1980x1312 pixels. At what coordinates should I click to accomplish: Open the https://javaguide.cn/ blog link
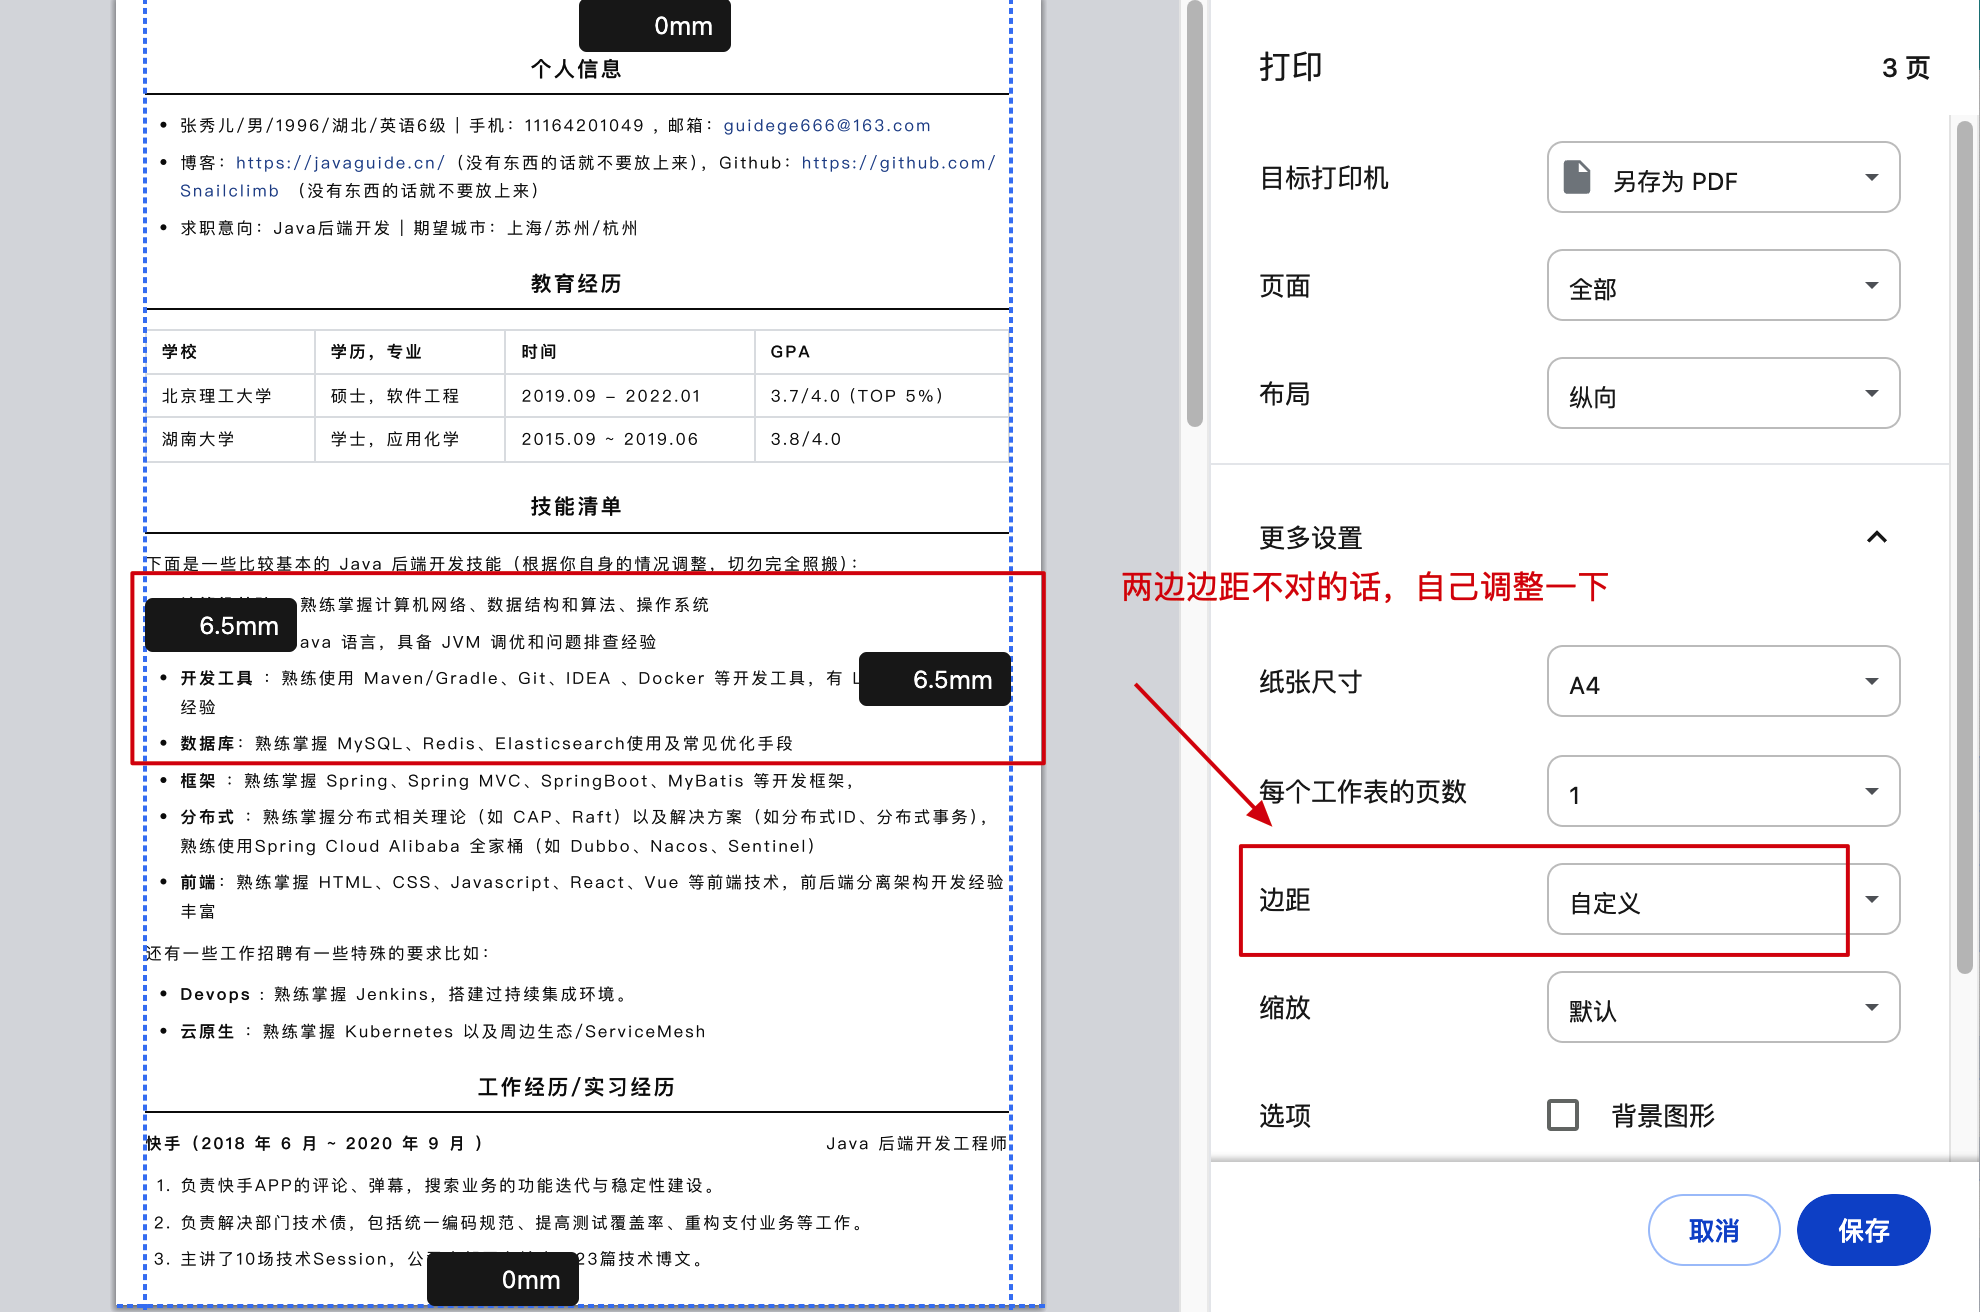(340, 163)
